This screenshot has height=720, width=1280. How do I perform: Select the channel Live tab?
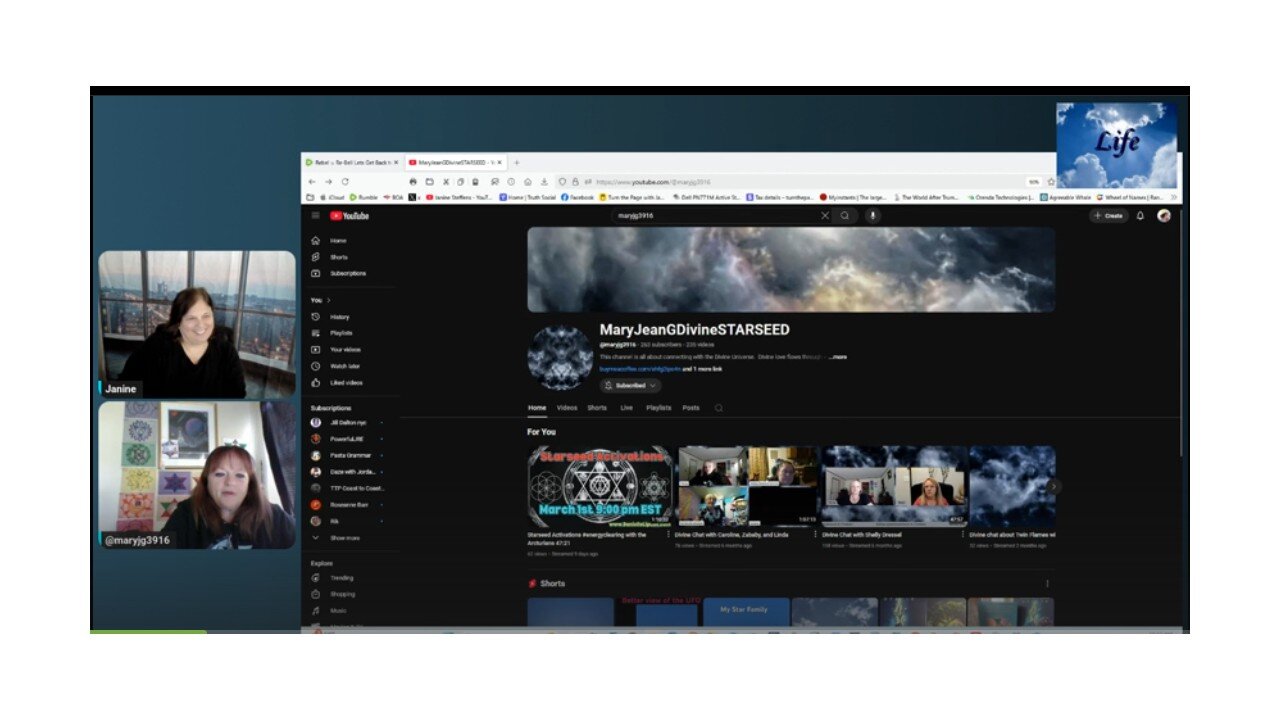627,408
